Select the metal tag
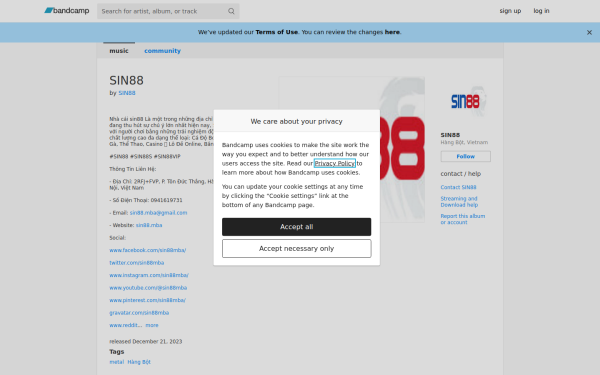Viewport: 600px width, 375px height. 117,362
